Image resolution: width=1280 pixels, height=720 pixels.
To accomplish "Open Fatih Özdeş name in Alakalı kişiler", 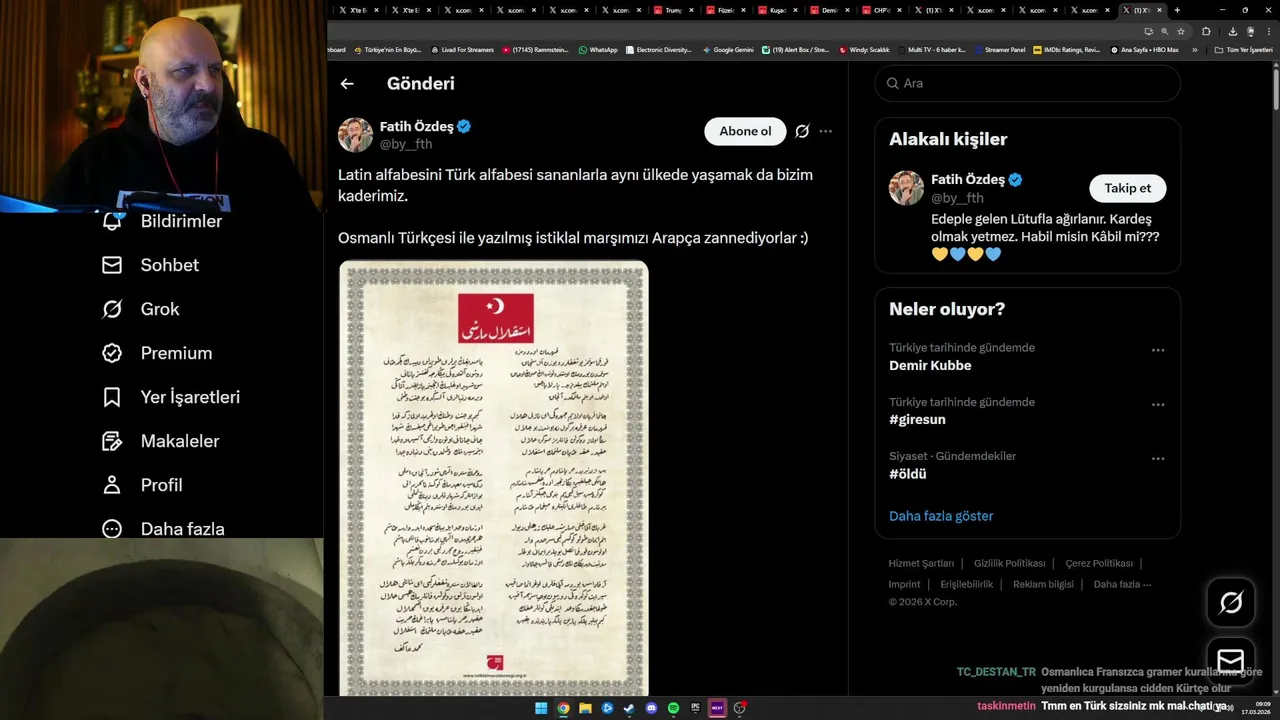I will click(x=967, y=179).
